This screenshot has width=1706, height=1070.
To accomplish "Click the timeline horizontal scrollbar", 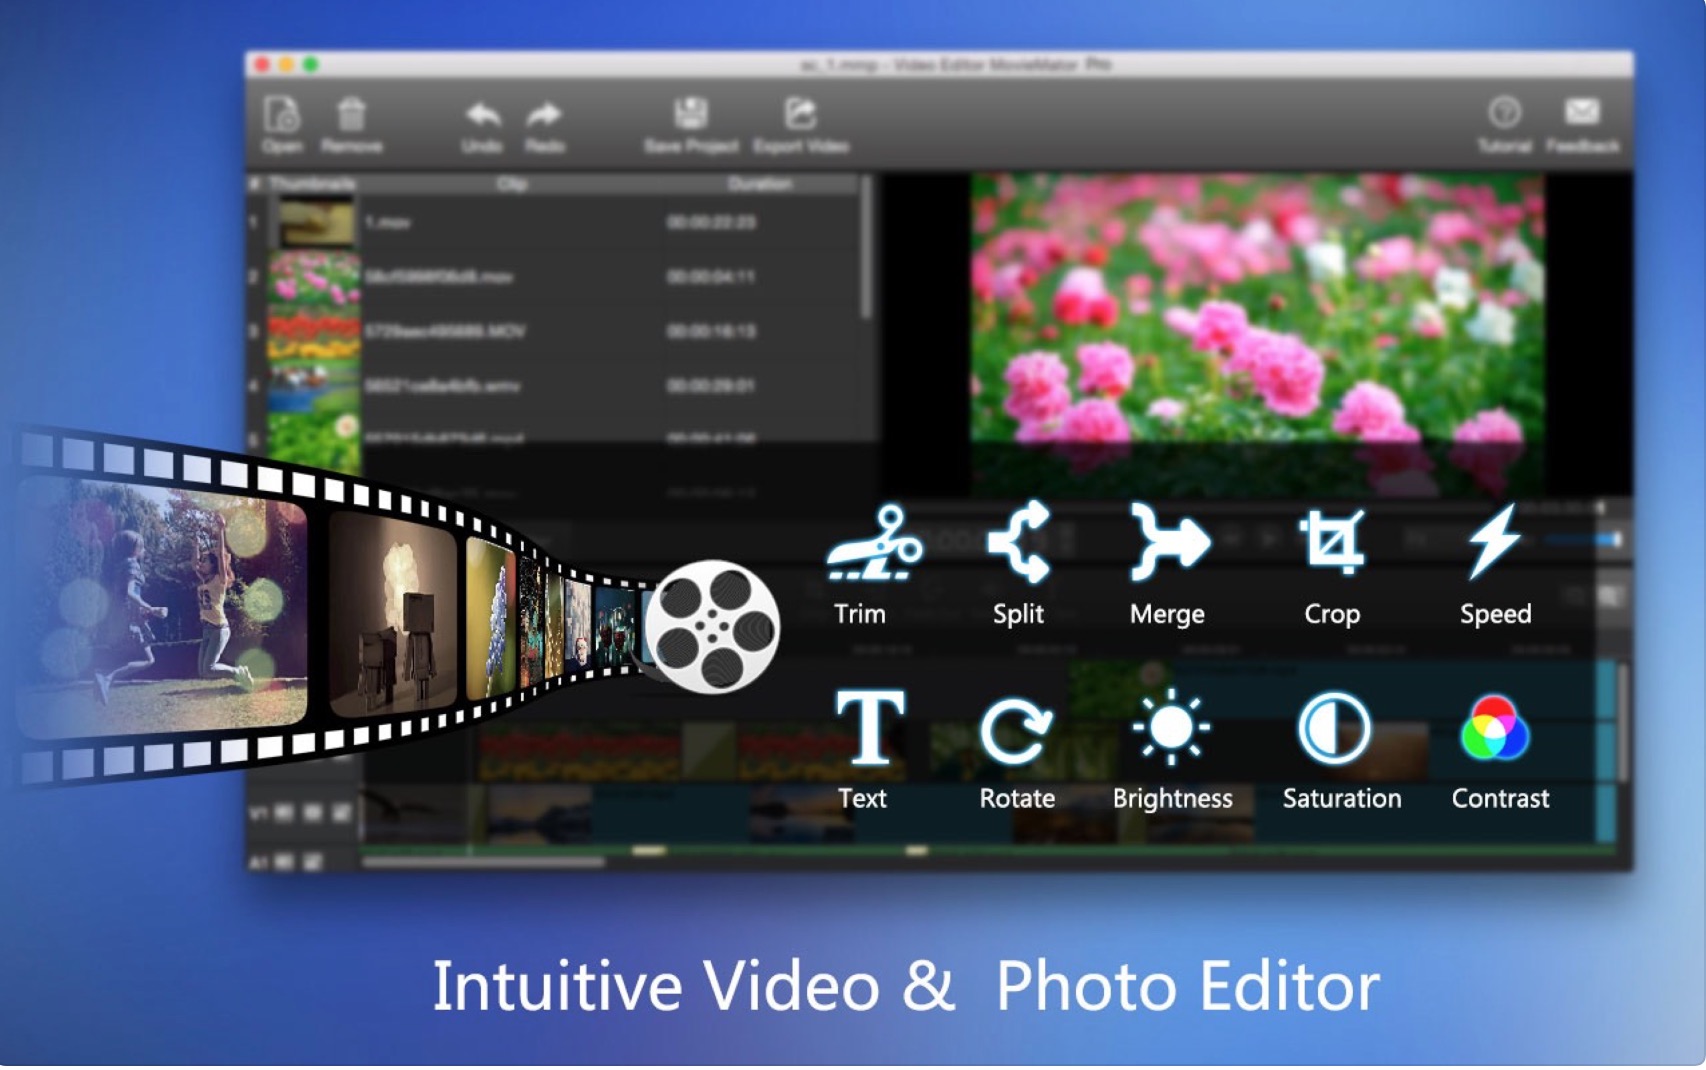I will [x=484, y=860].
